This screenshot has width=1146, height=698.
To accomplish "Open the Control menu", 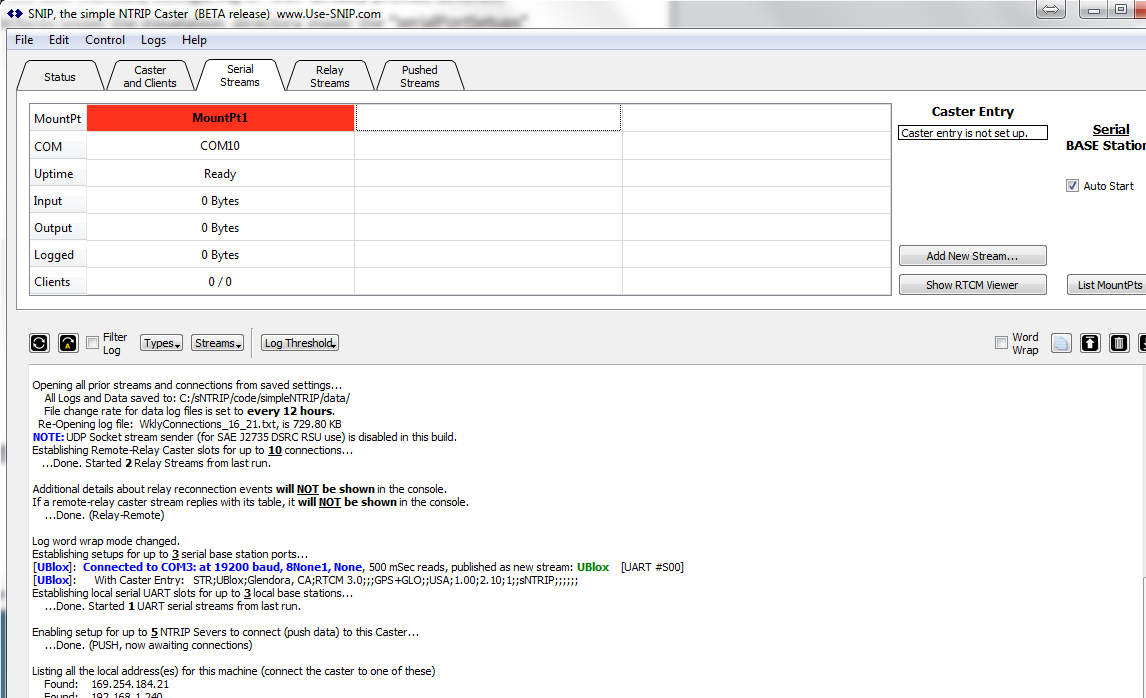I will tap(104, 40).
